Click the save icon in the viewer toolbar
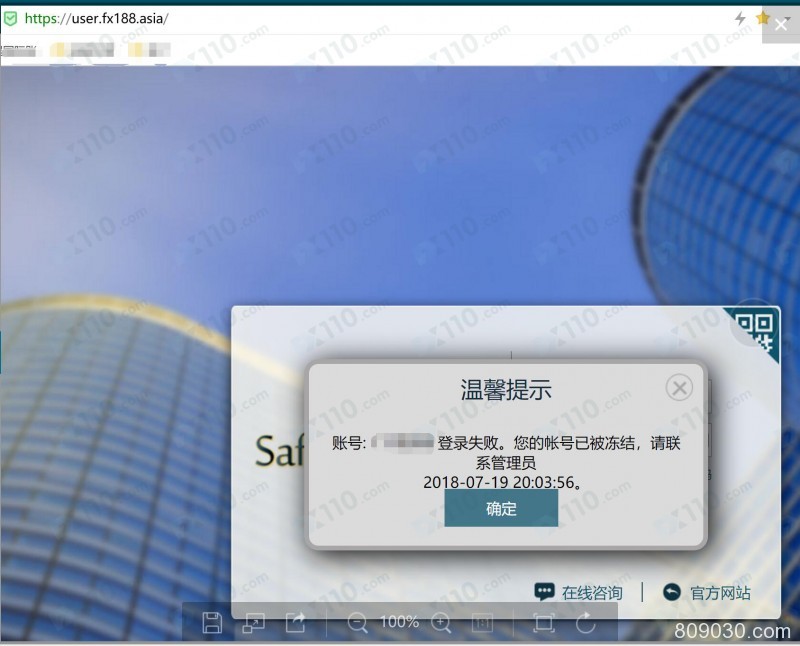Screen dimensions: 800x646 tap(212, 623)
